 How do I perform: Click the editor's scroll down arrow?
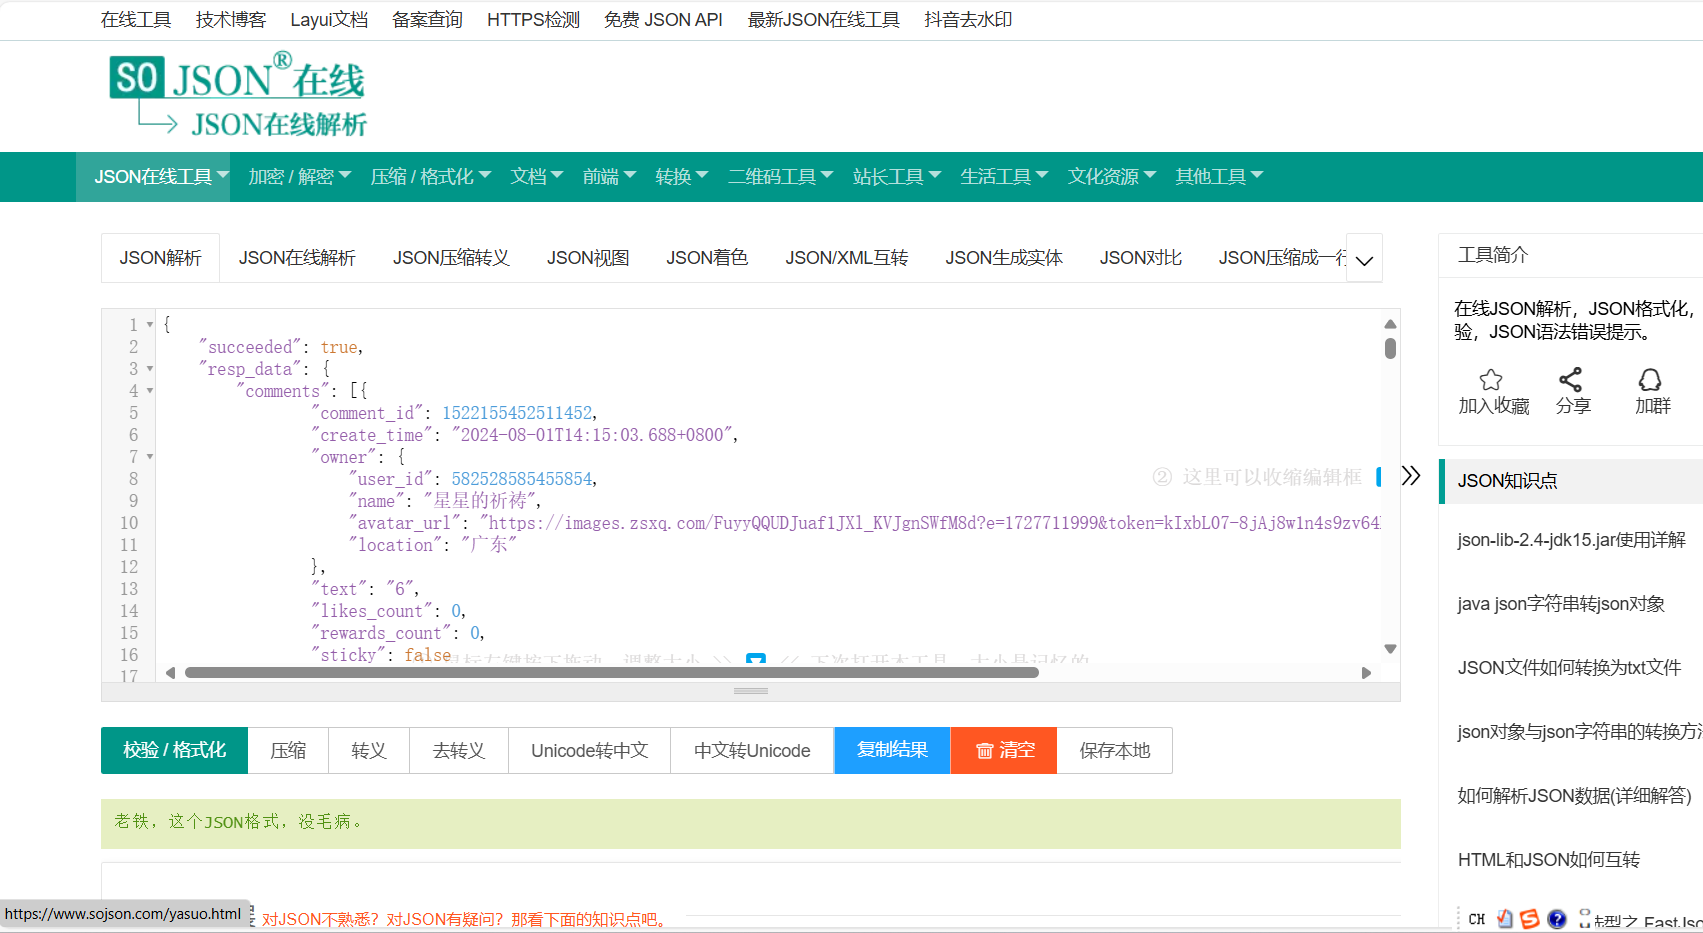pos(1390,649)
